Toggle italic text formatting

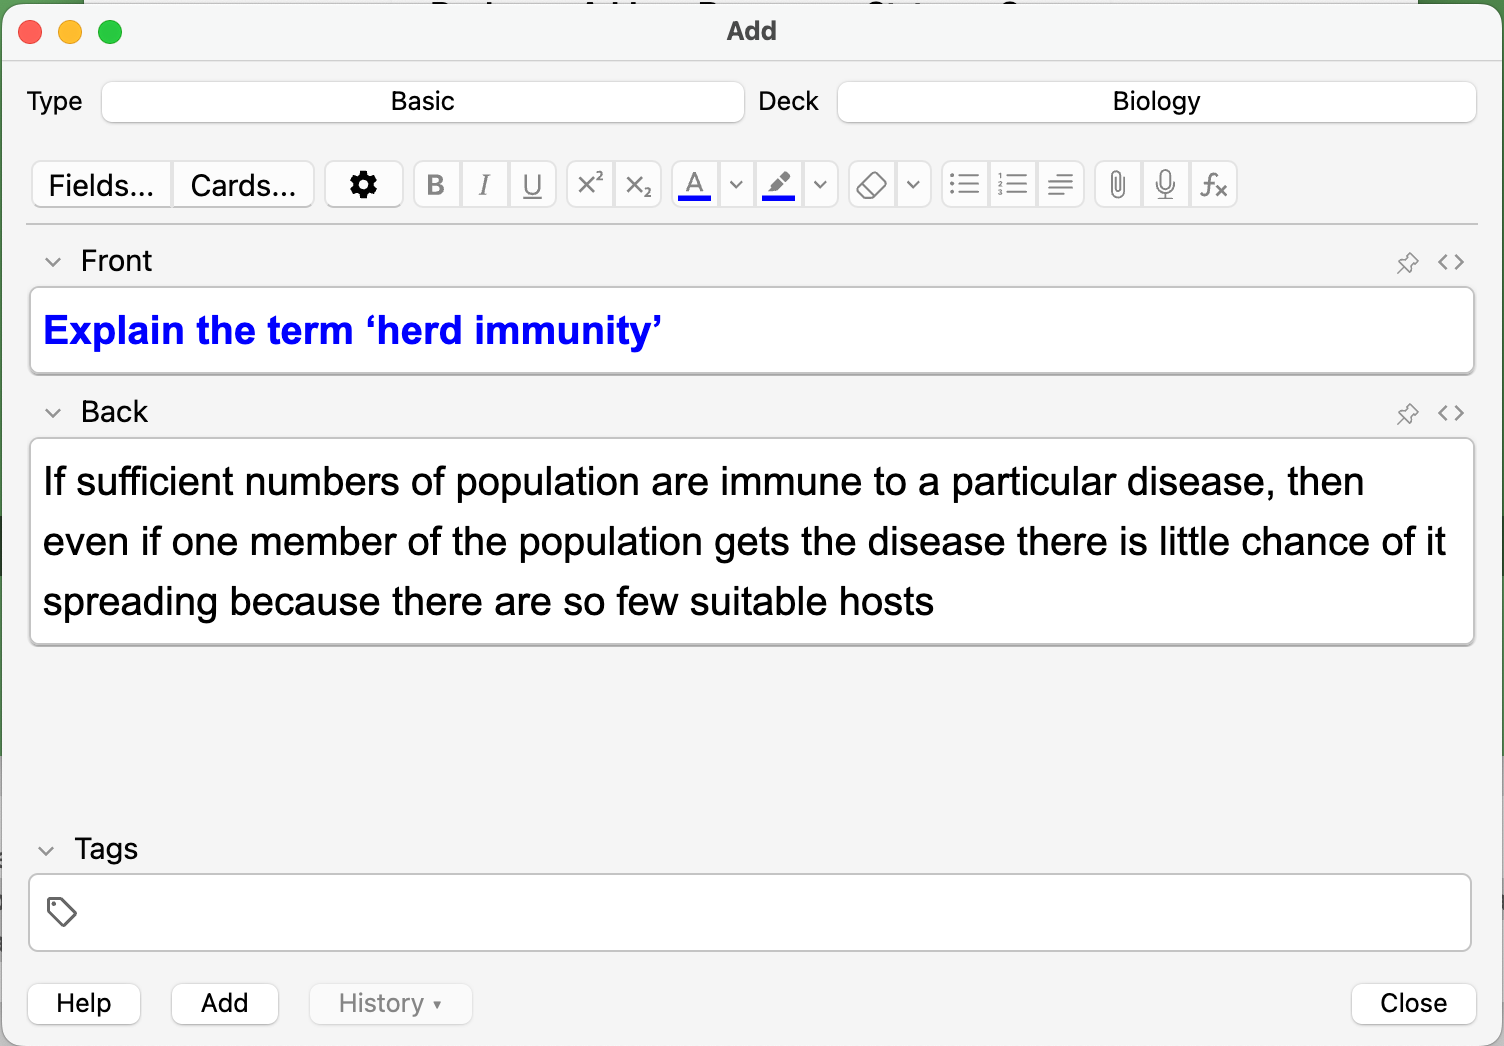click(x=484, y=185)
